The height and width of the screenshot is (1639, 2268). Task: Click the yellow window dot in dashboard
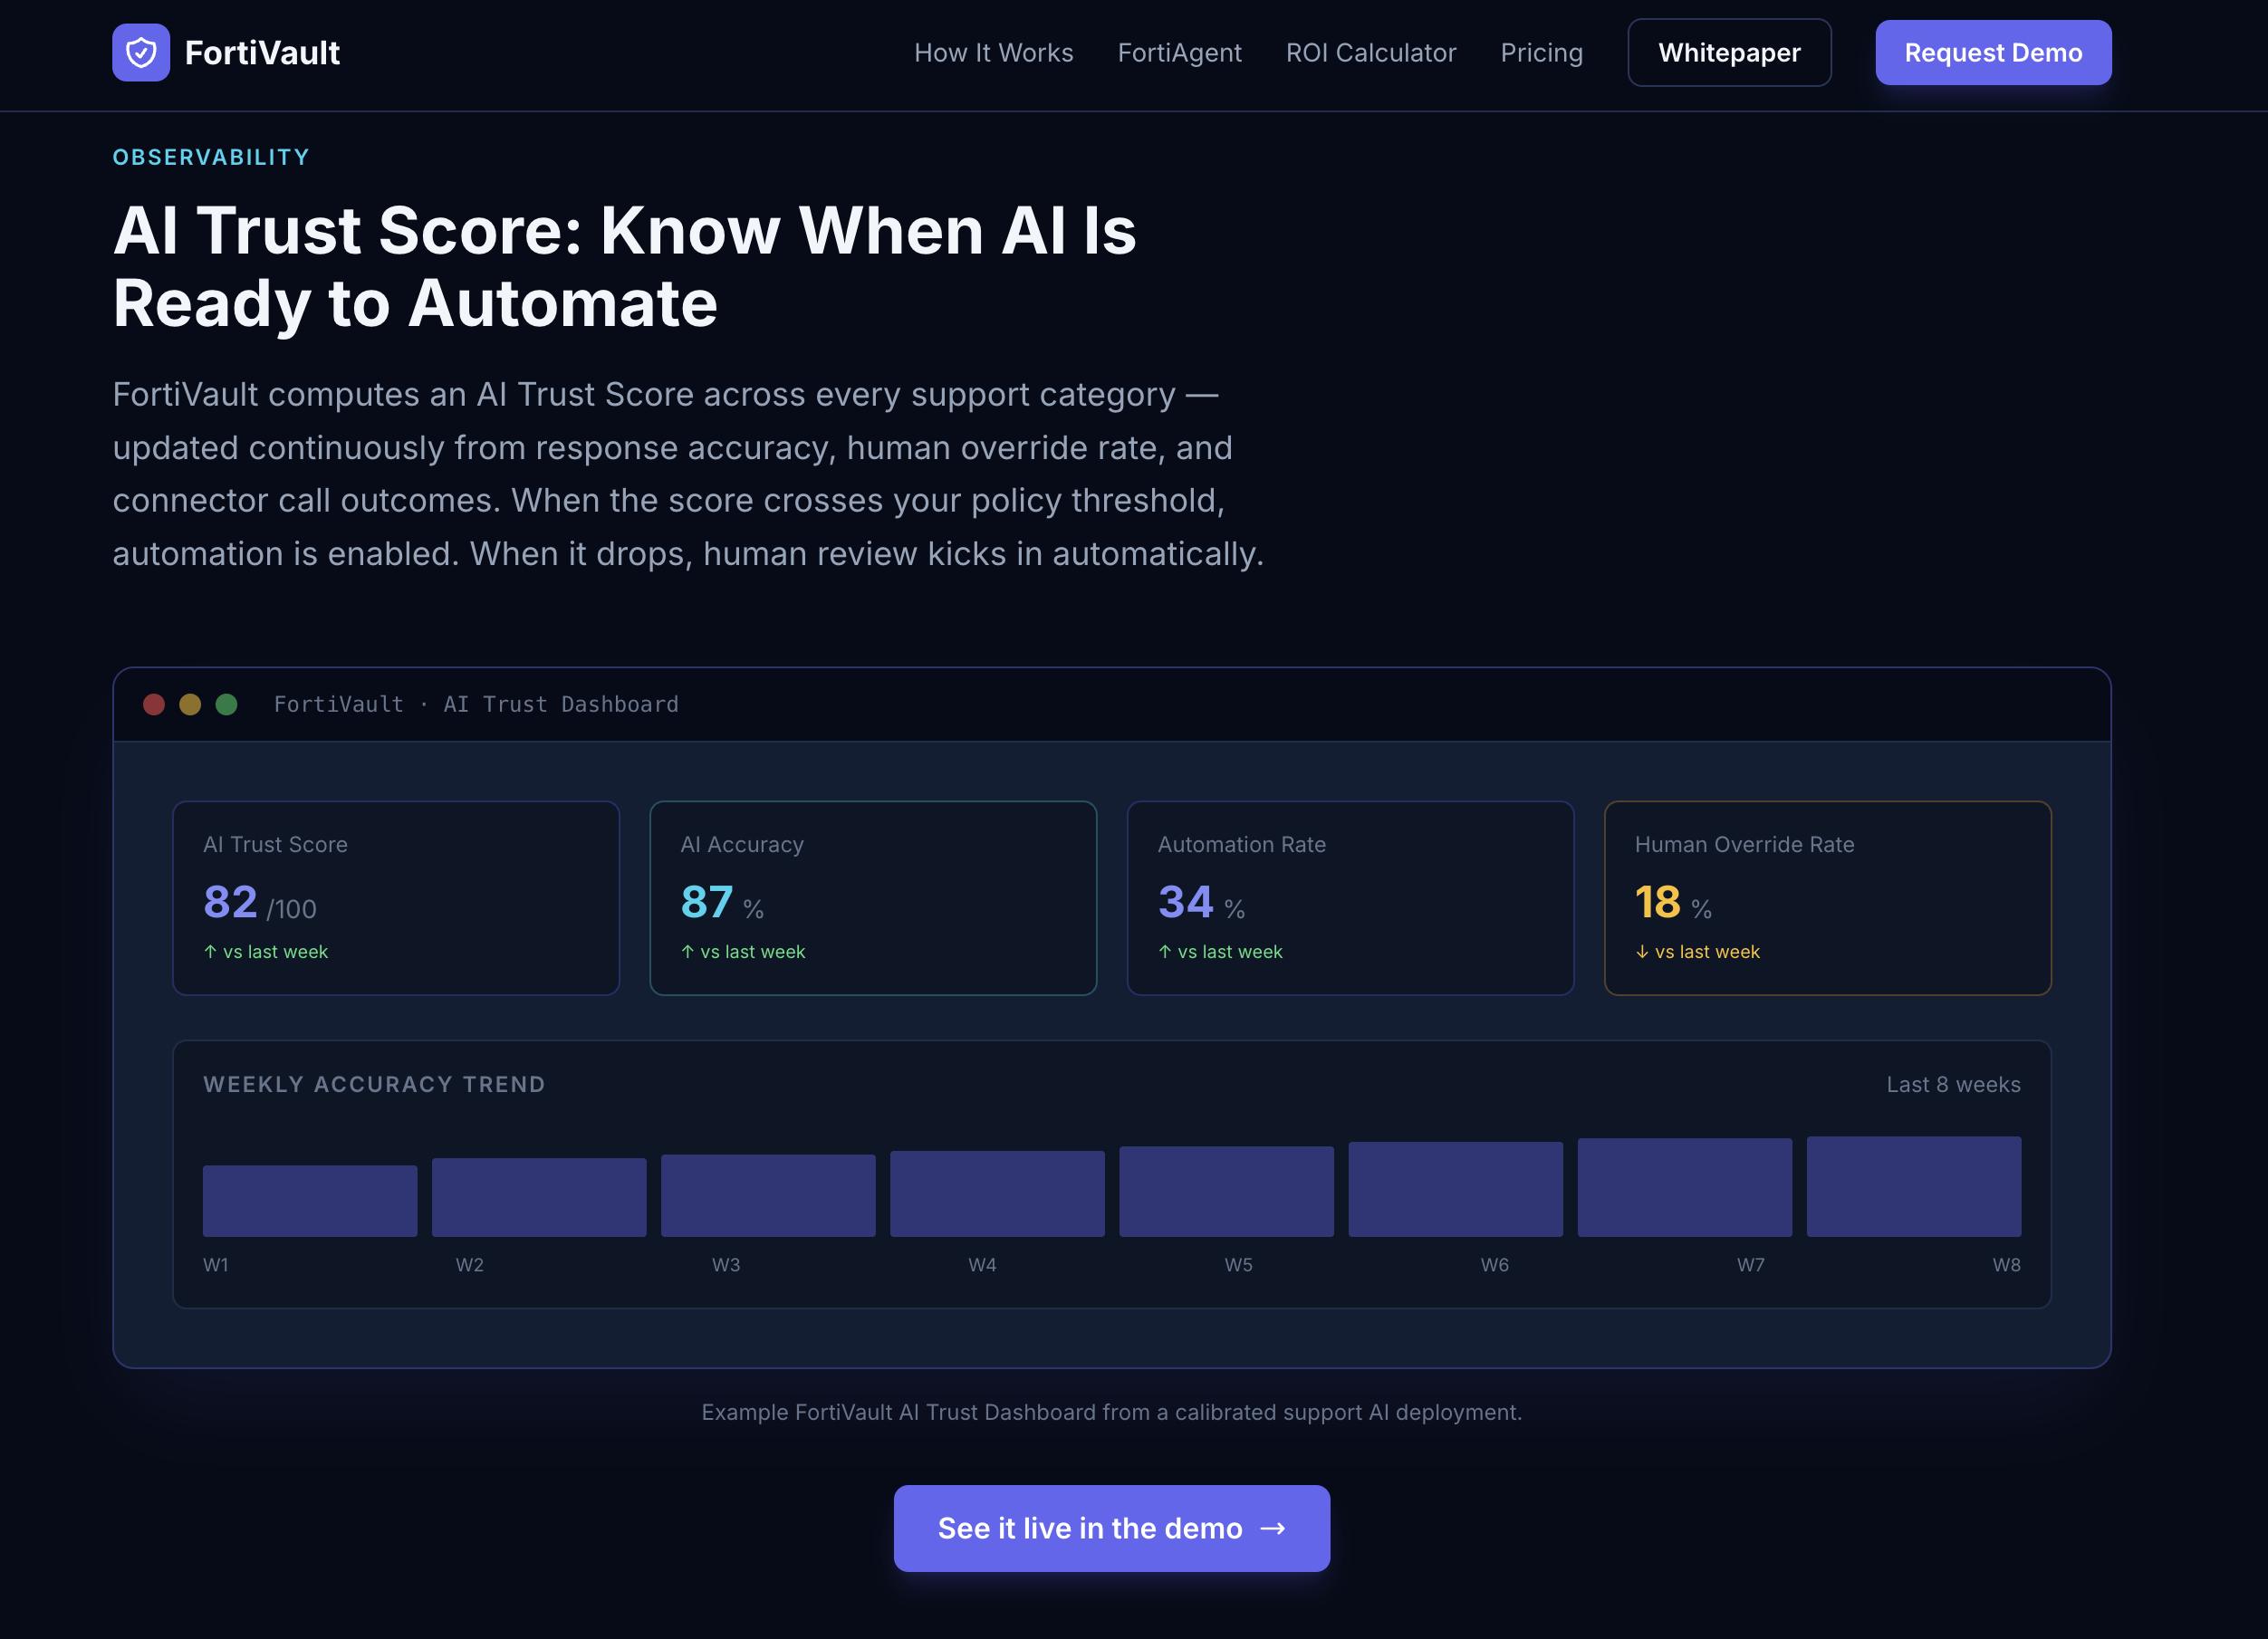[x=190, y=704]
